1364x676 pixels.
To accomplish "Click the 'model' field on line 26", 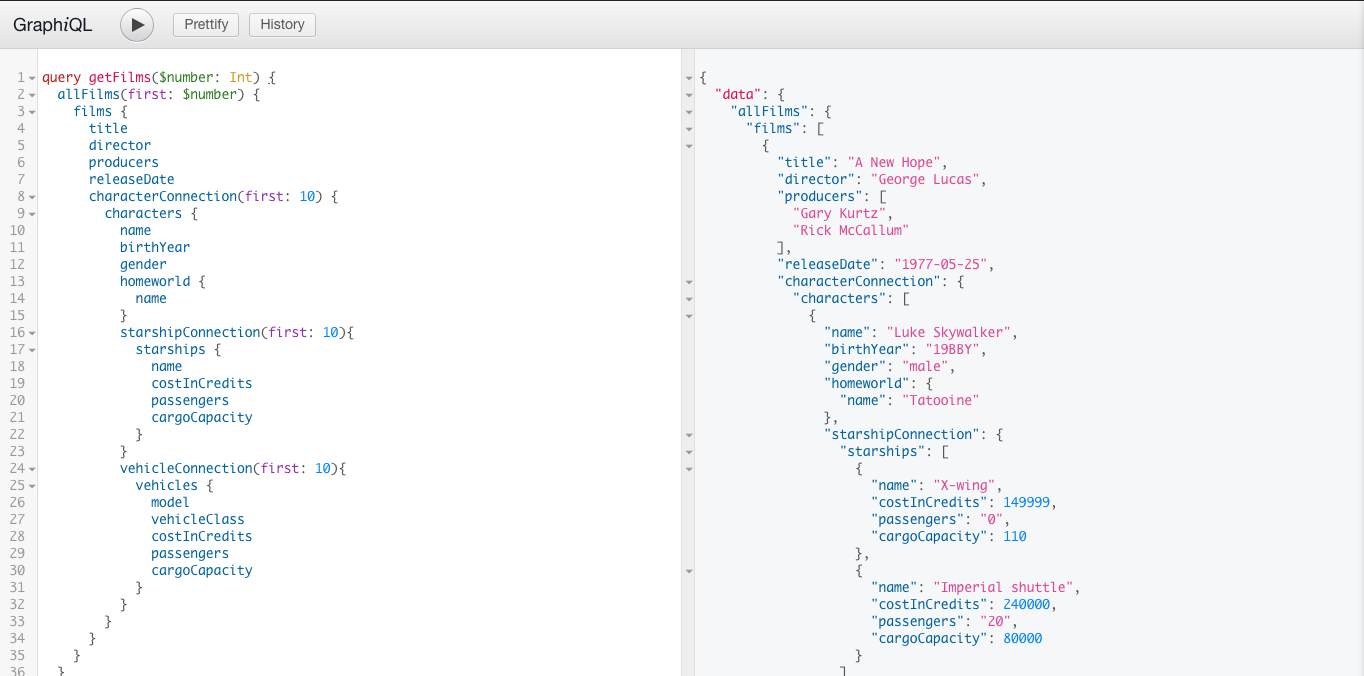I will click(170, 502).
